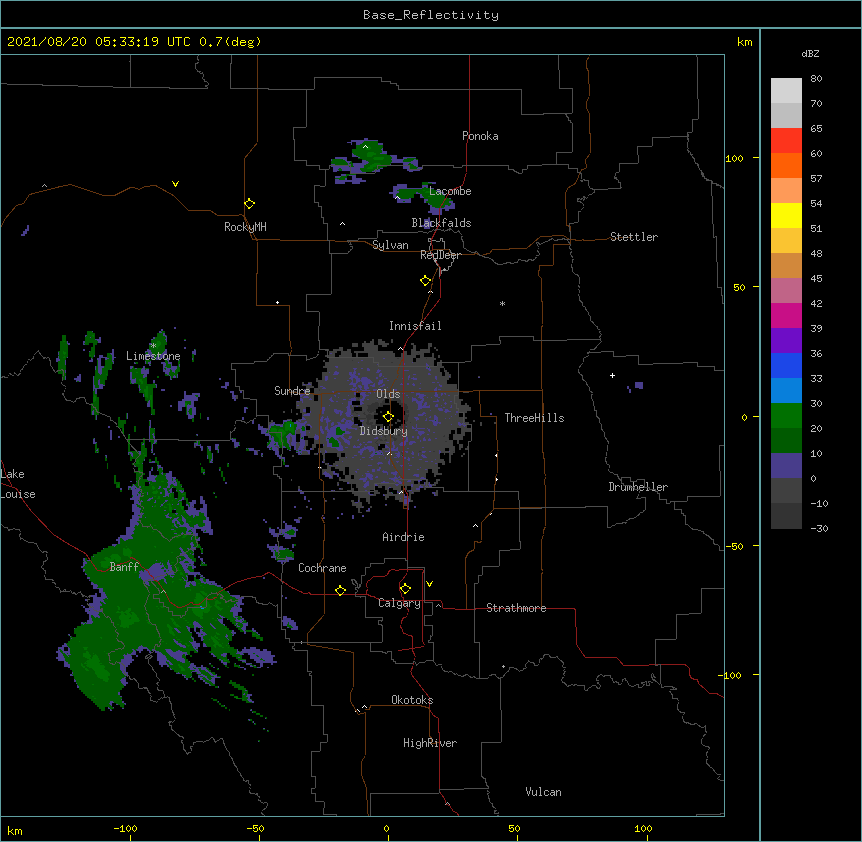Viewport: 862px width, 842px height.
Task: Click the ThreeHills town label
Action: (534, 418)
